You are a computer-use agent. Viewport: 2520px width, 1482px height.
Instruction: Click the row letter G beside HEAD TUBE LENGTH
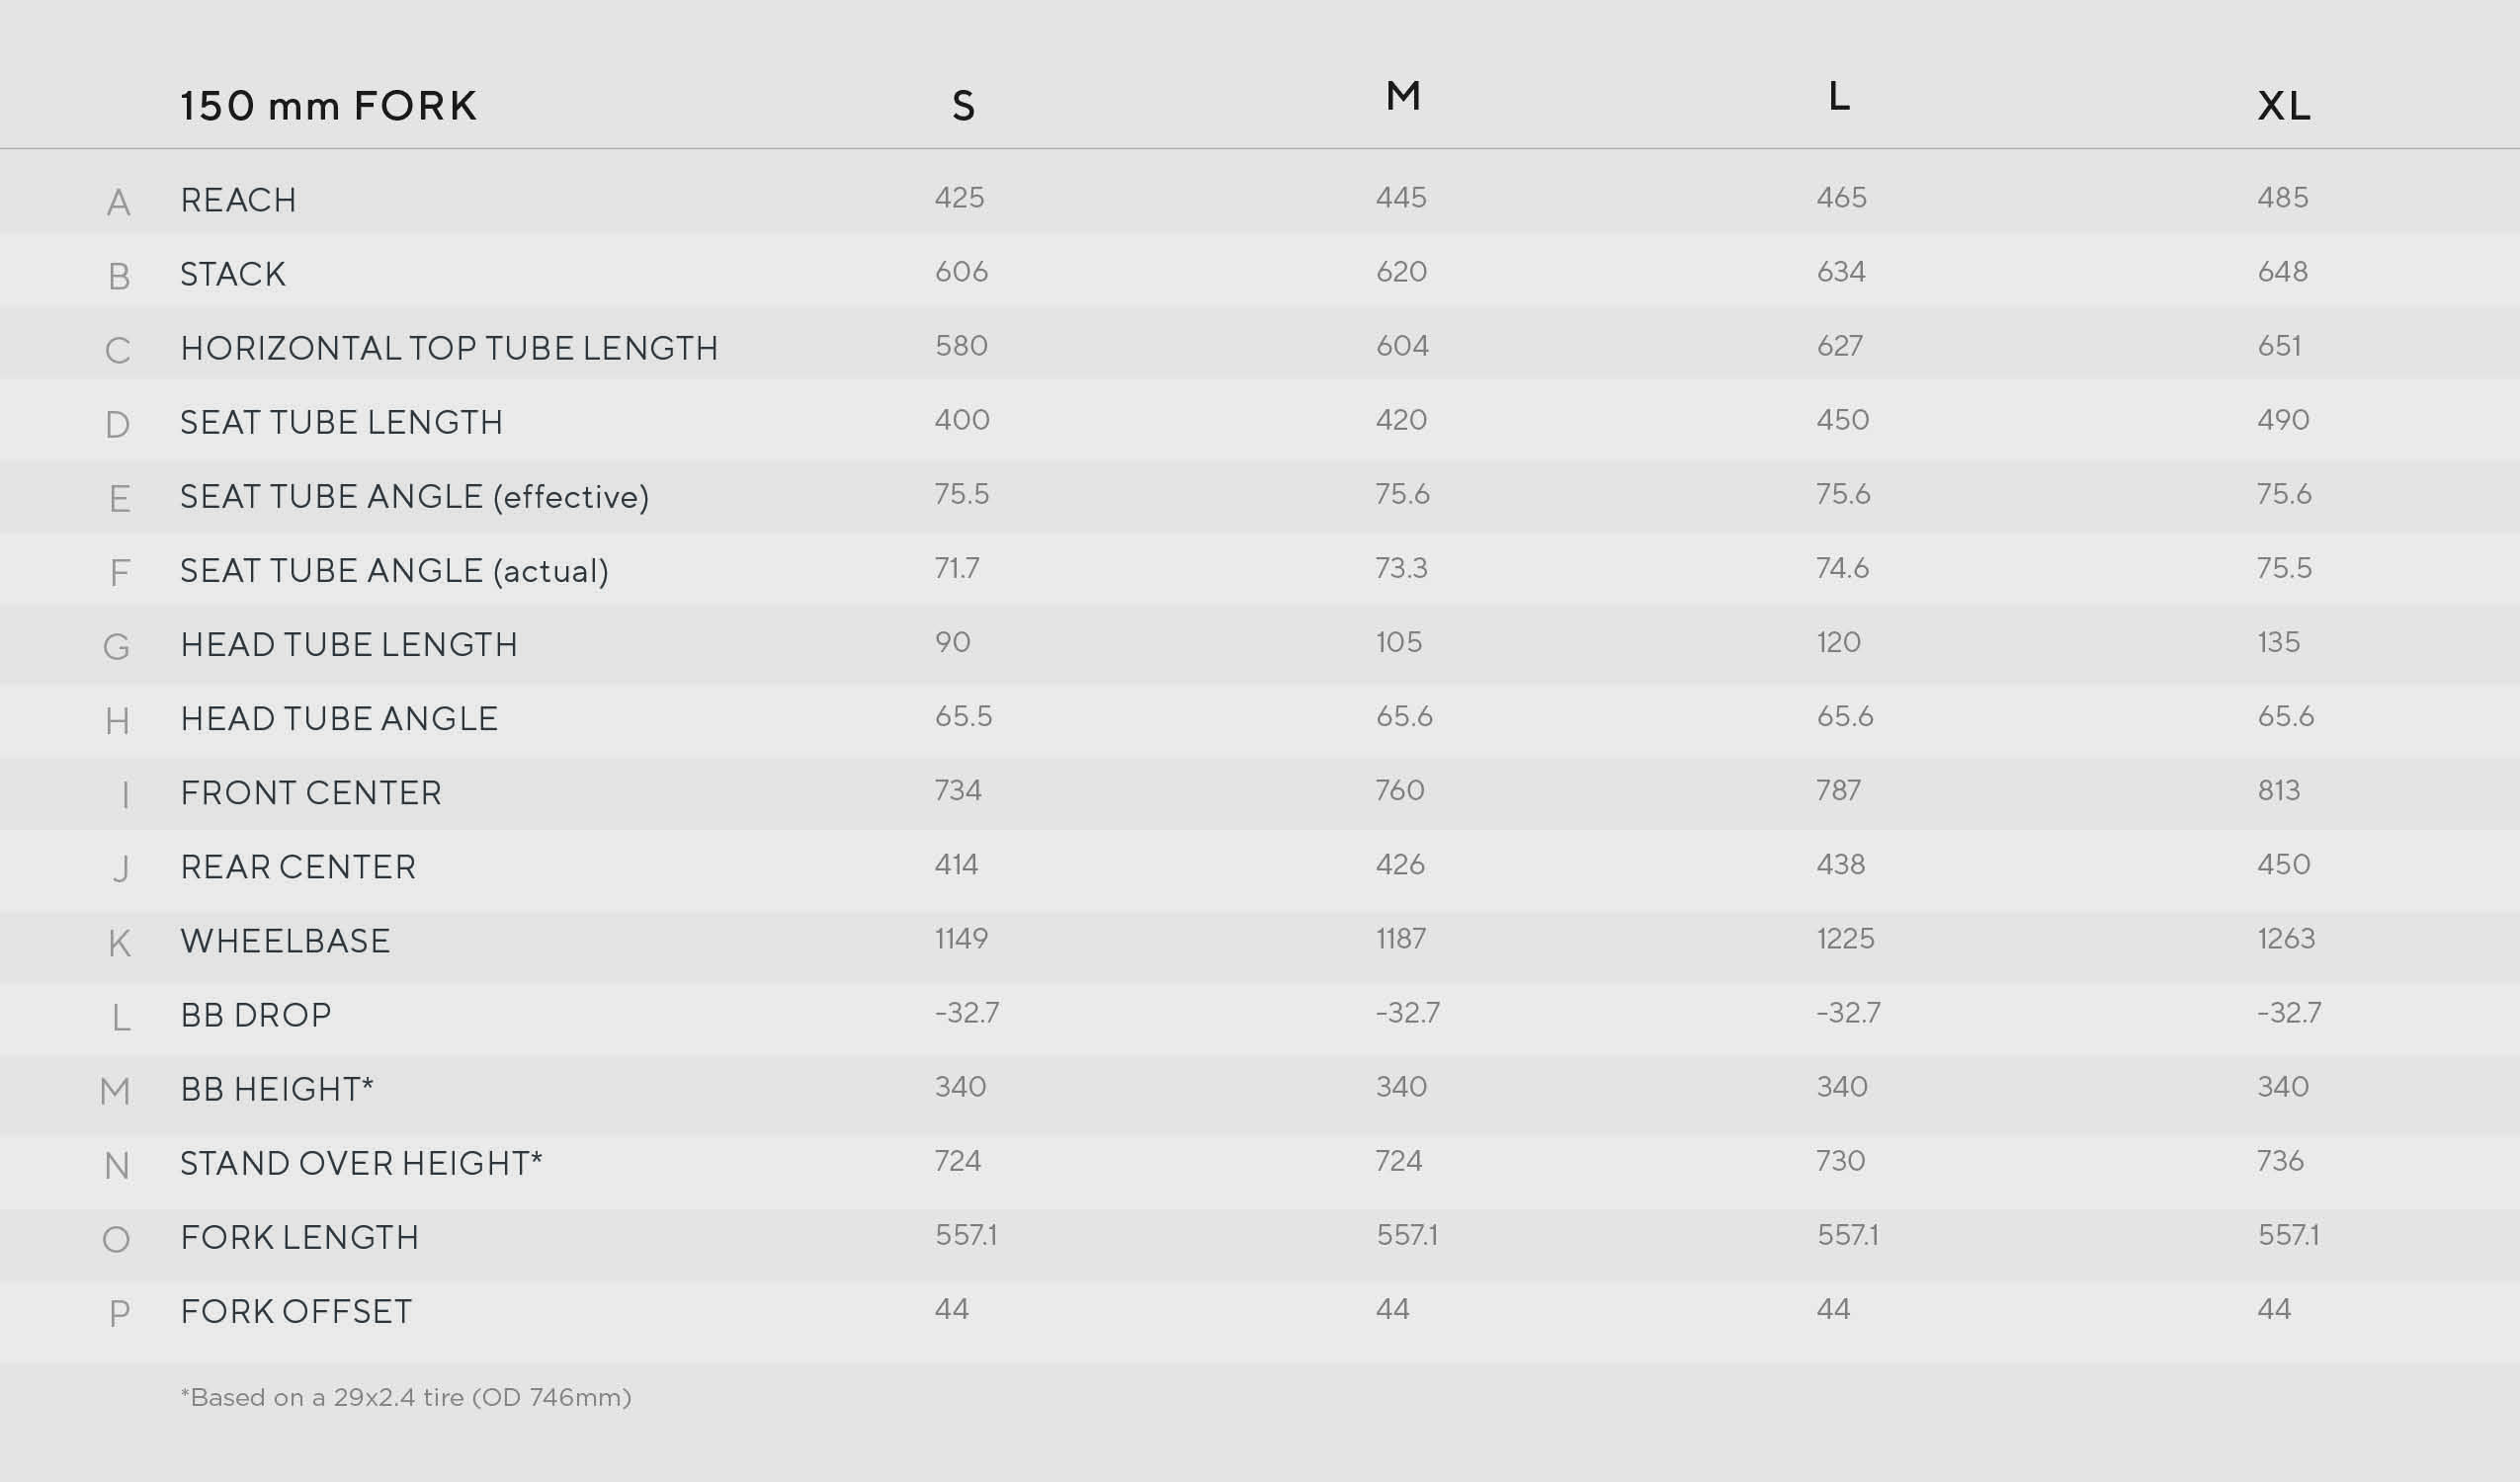click(117, 647)
